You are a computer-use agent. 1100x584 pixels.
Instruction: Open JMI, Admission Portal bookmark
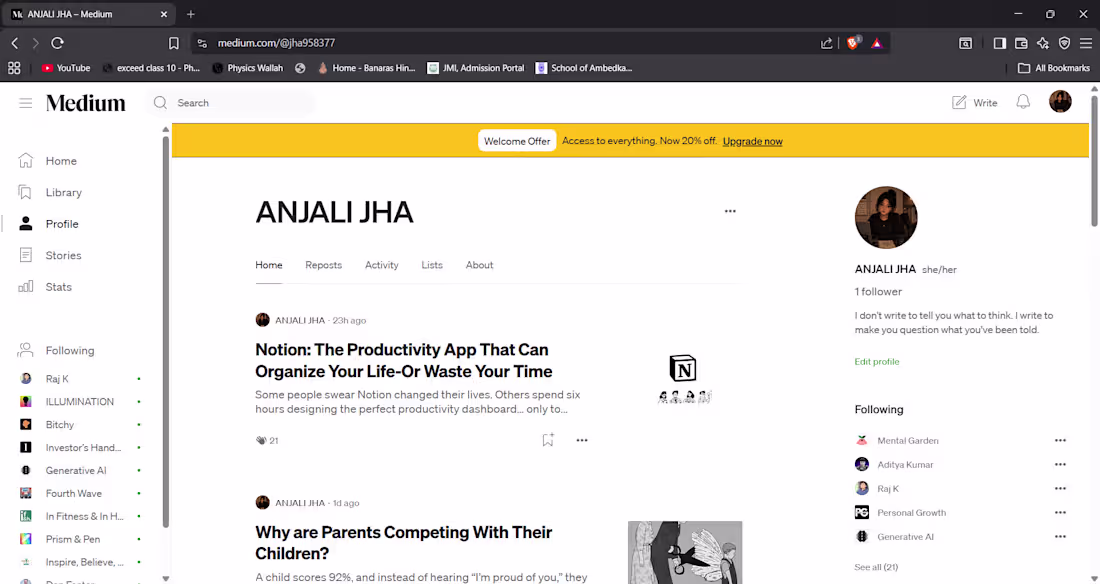(x=476, y=68)
